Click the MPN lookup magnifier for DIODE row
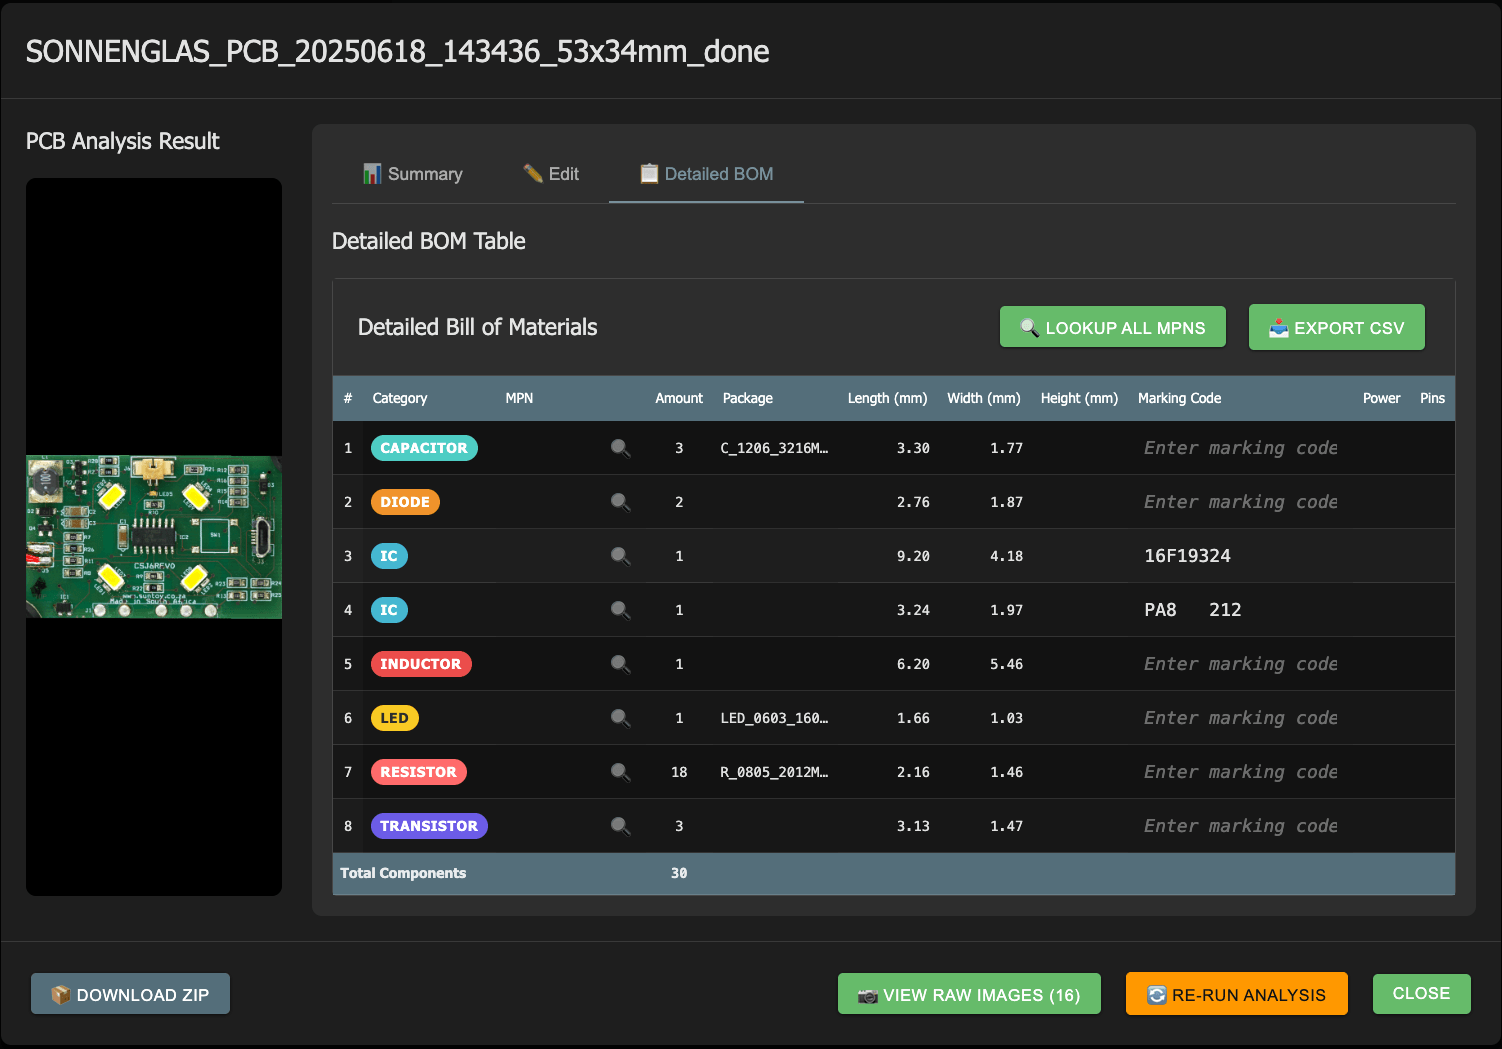 pos(620,502)
